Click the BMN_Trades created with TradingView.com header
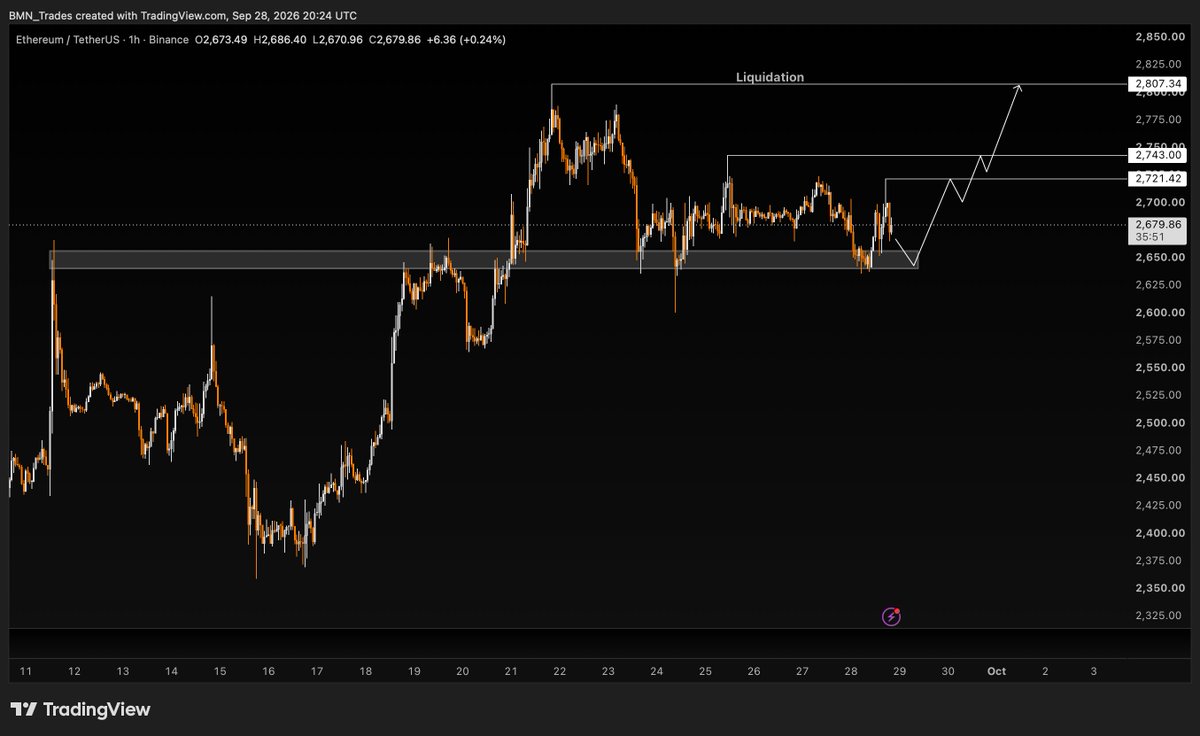Viewport: 1200px width, 736px height. [183, 15]
